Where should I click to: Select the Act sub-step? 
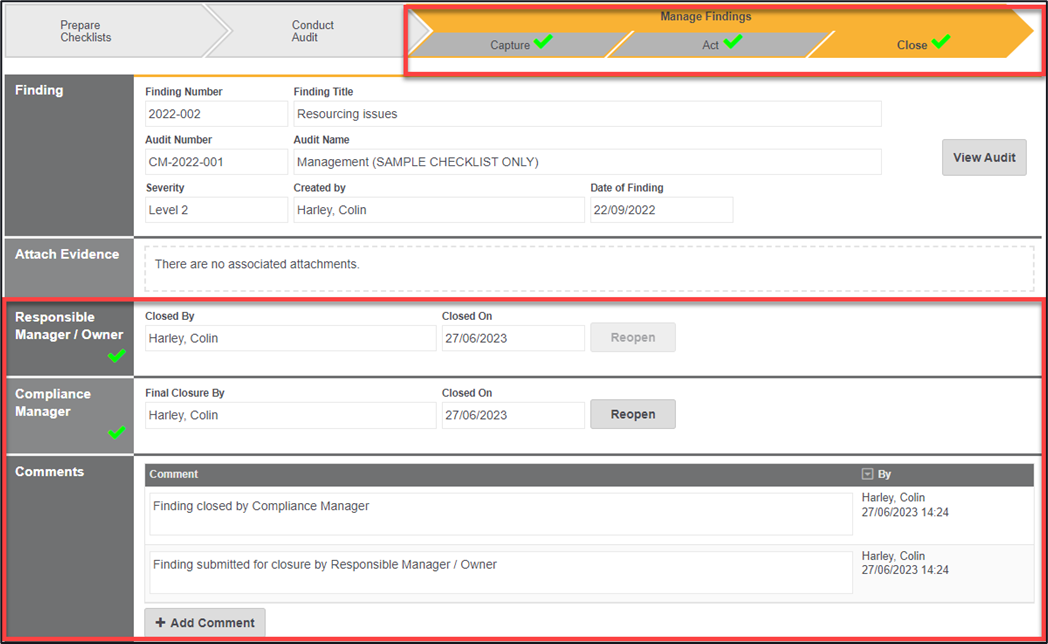710,45
